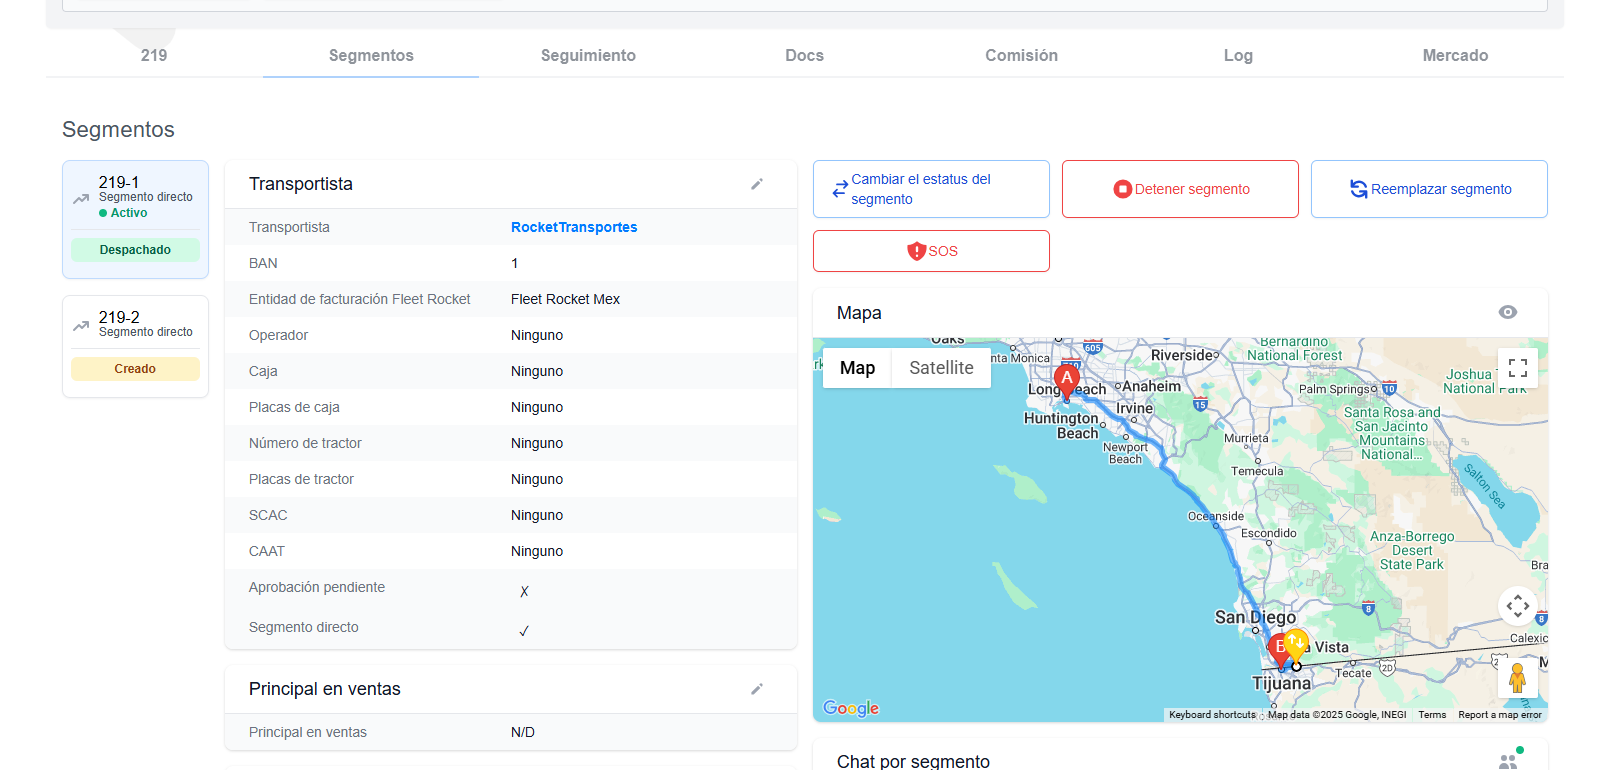Open the Mercado tab

[x=1455, y=55]
